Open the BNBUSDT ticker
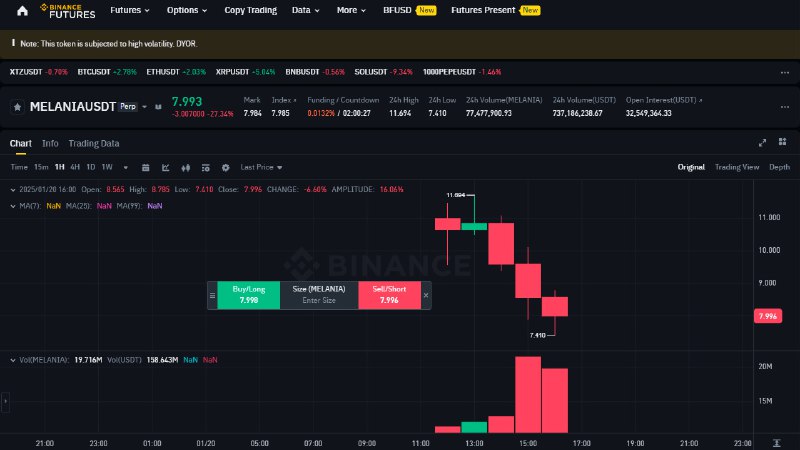Image resolution: width=800 pixels, height=450 pixels. tap(315, 72)
